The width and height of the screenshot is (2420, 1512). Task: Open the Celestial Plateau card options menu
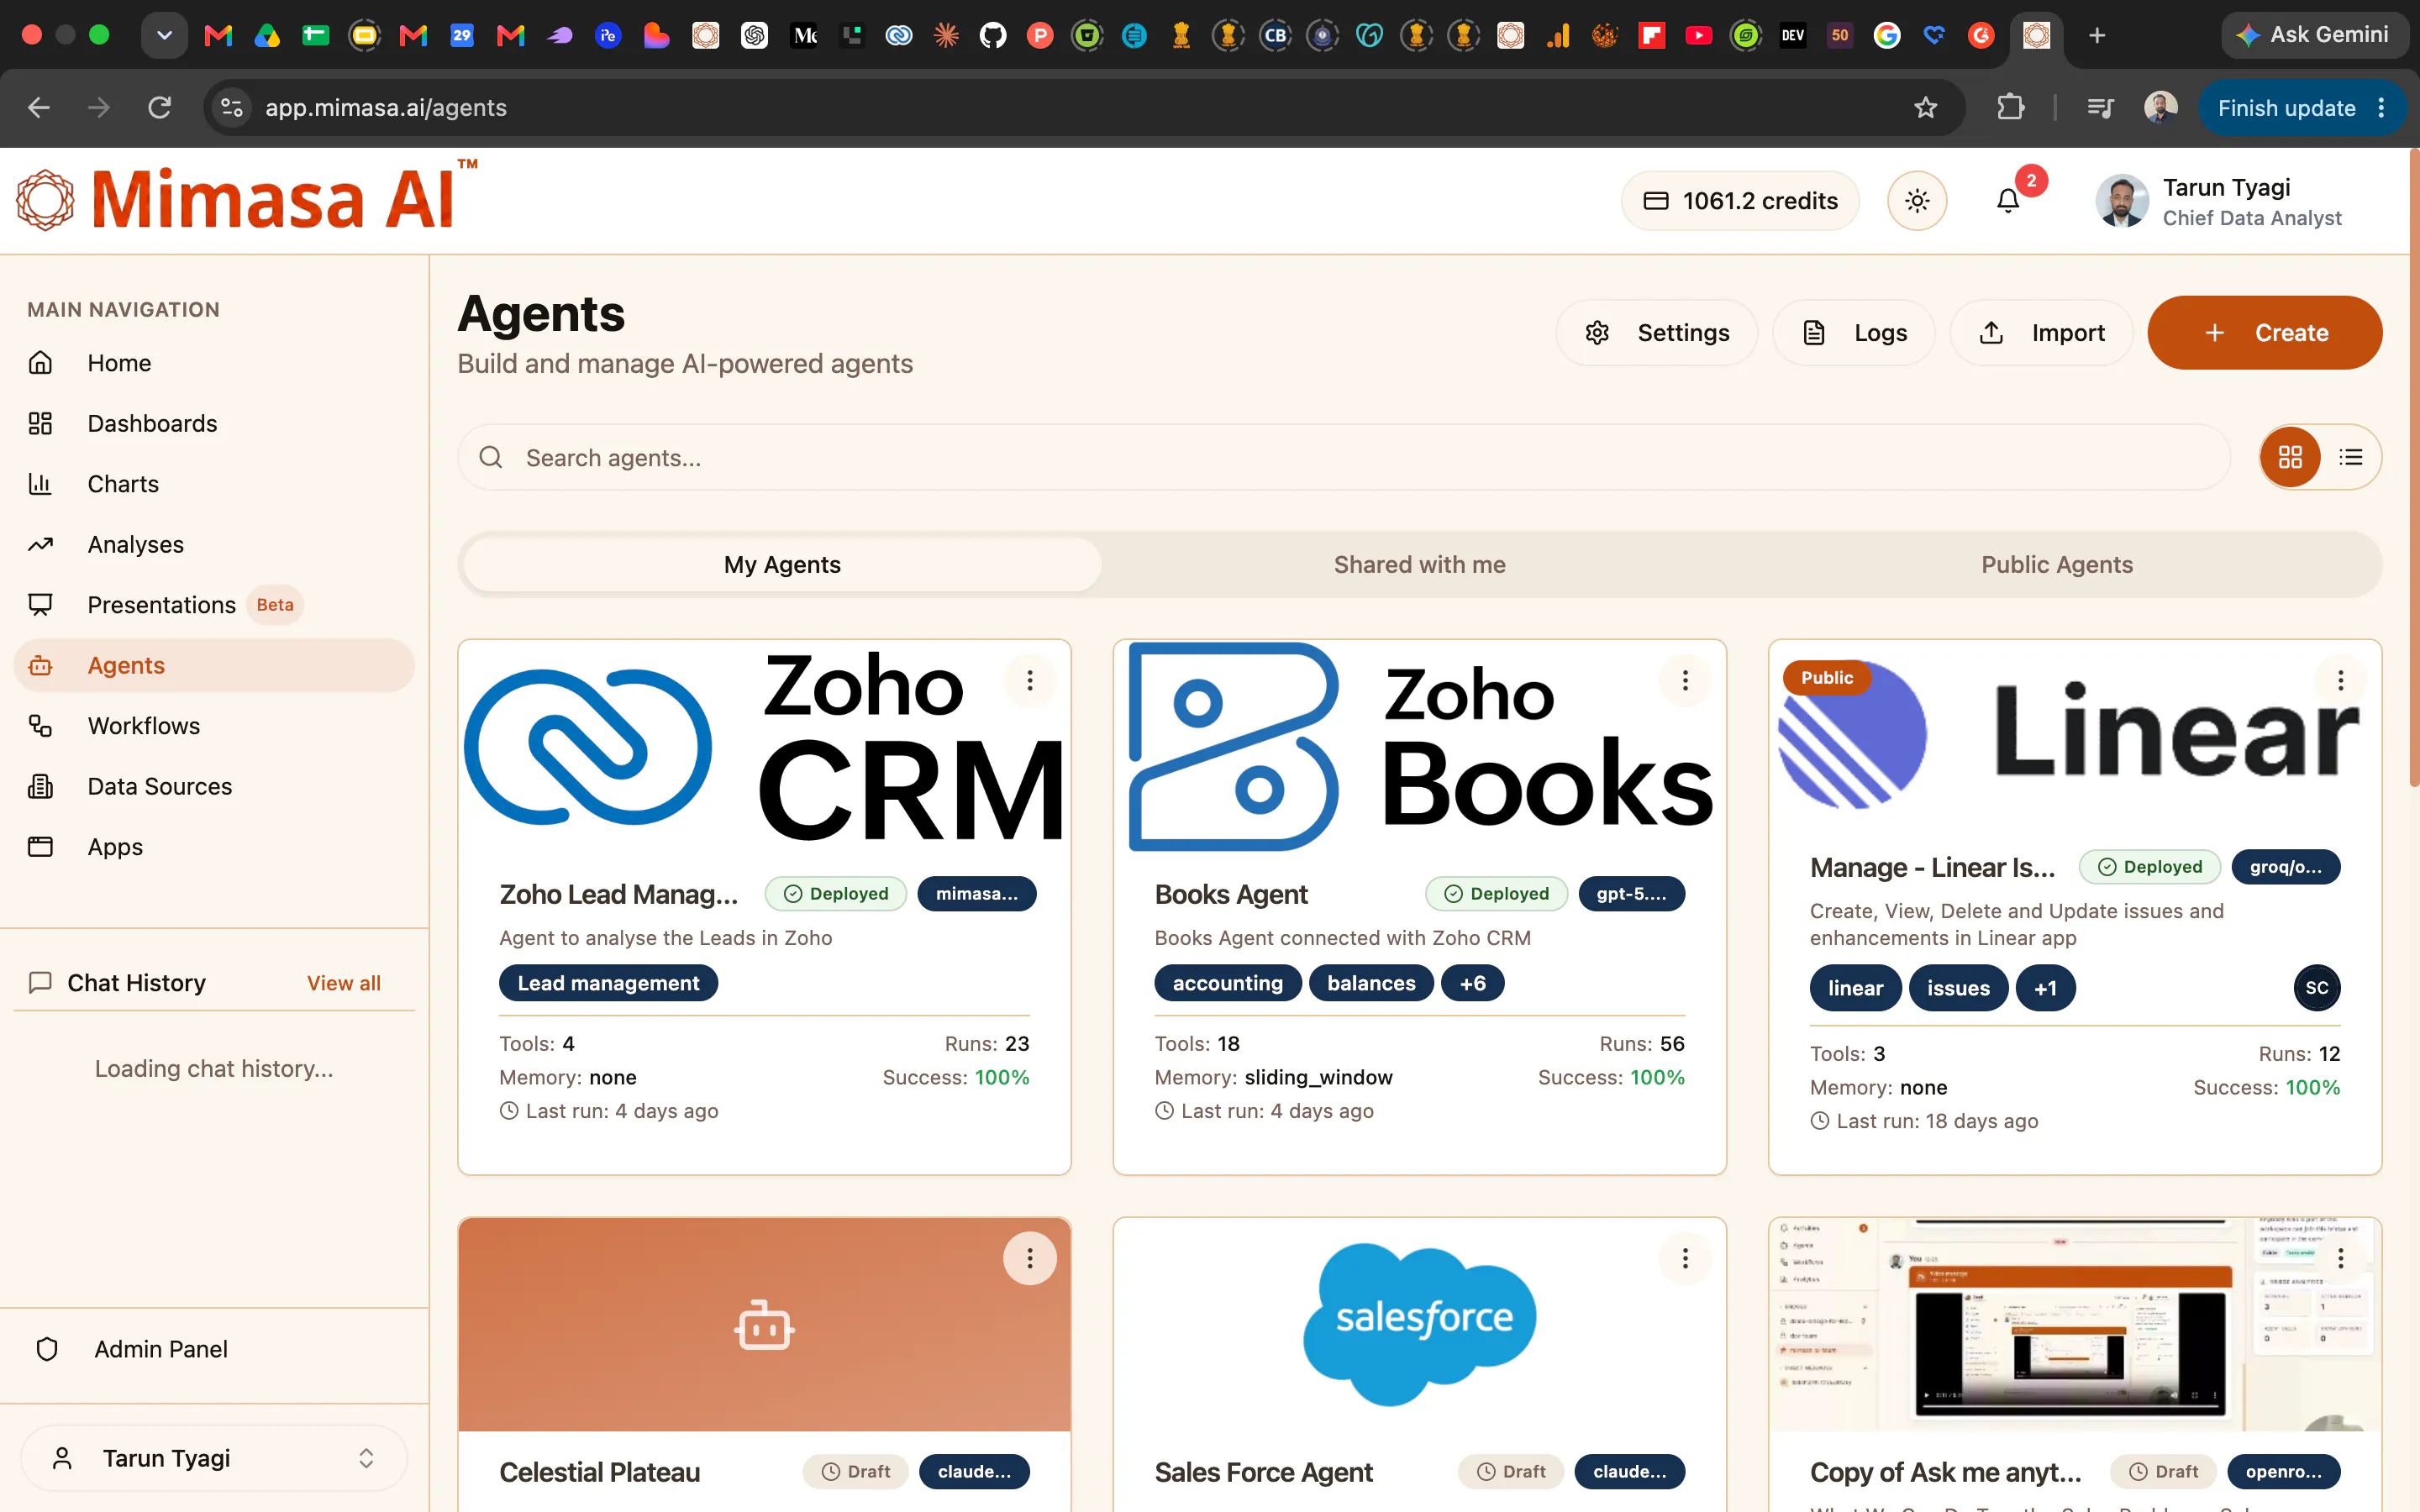[x=1030, y=1258]
